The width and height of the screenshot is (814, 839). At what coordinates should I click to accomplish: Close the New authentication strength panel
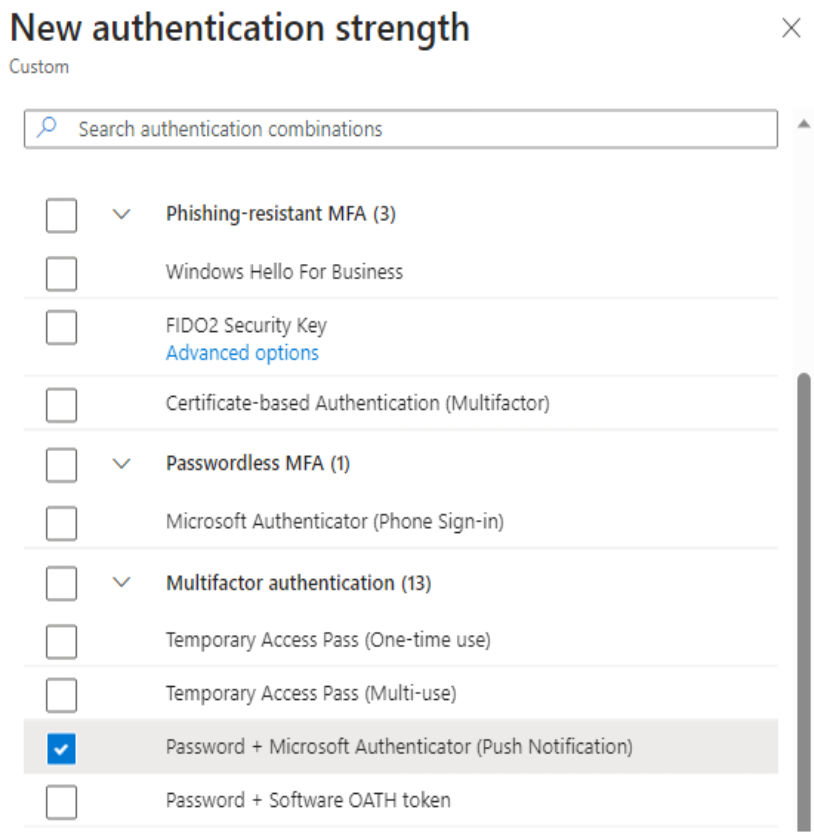tap(791, 28)
